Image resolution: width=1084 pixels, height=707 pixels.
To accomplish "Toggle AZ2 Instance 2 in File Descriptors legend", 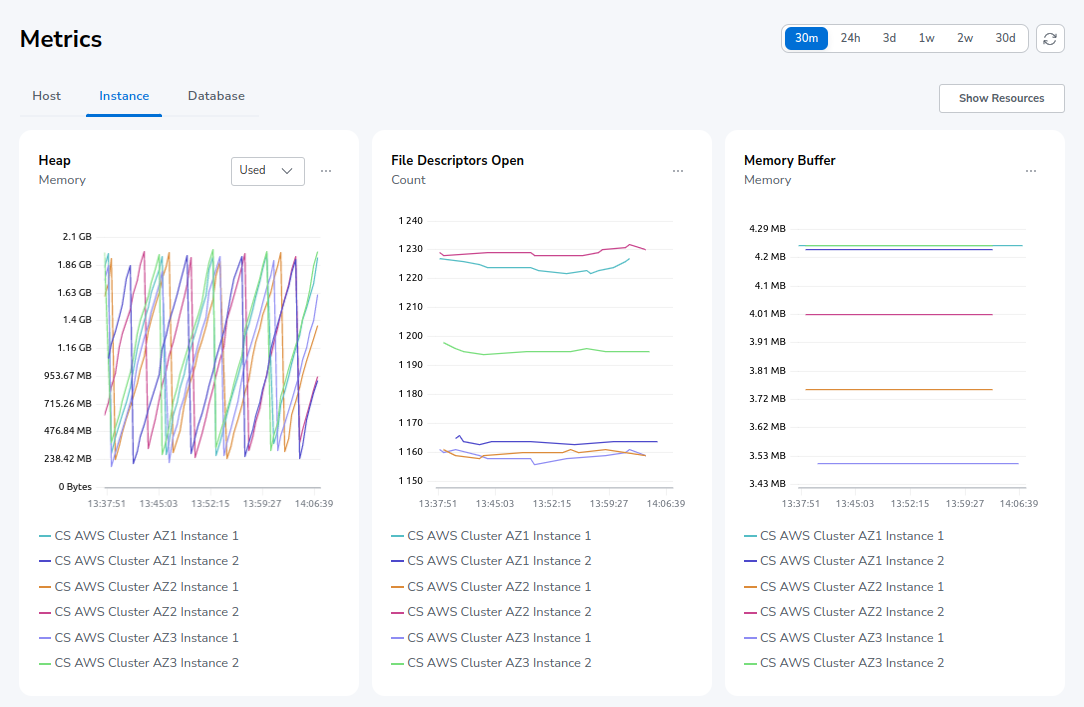I will coord(499,612).
